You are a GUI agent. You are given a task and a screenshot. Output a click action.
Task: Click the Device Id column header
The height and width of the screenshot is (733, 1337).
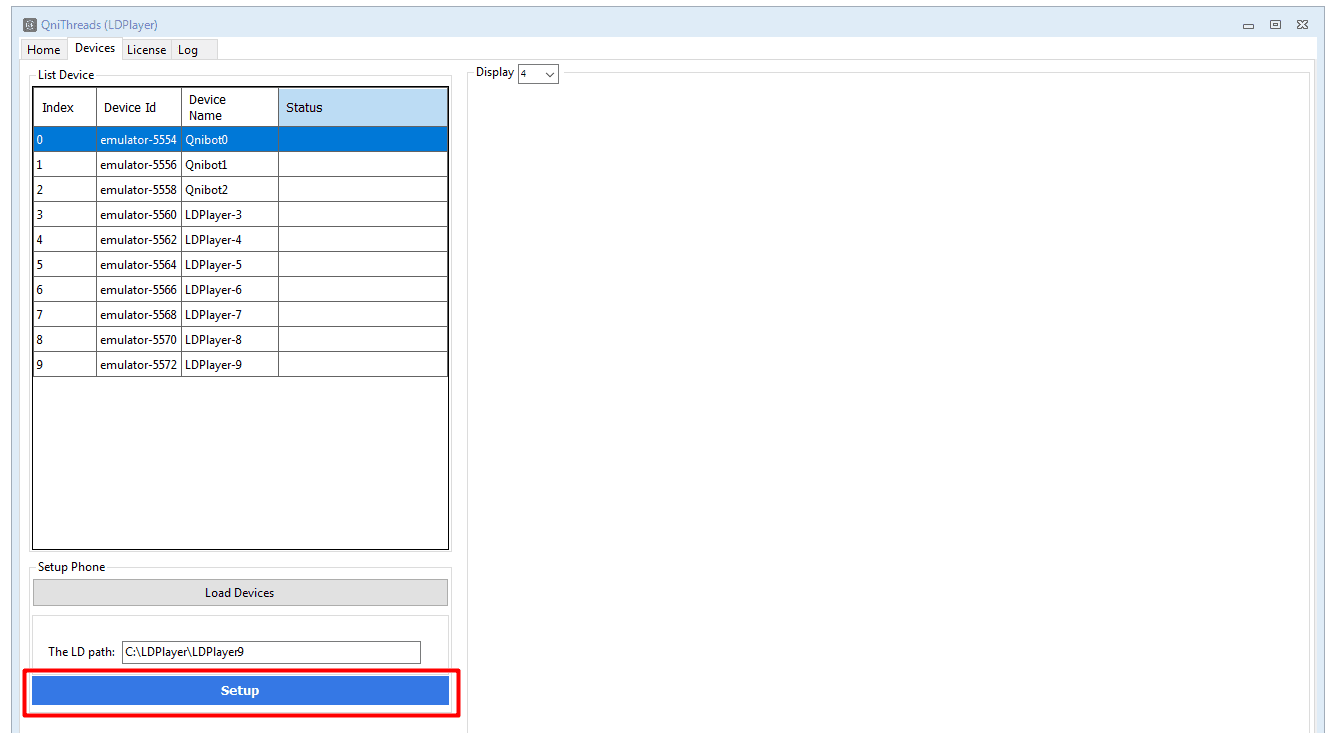[x=138, y=108]
